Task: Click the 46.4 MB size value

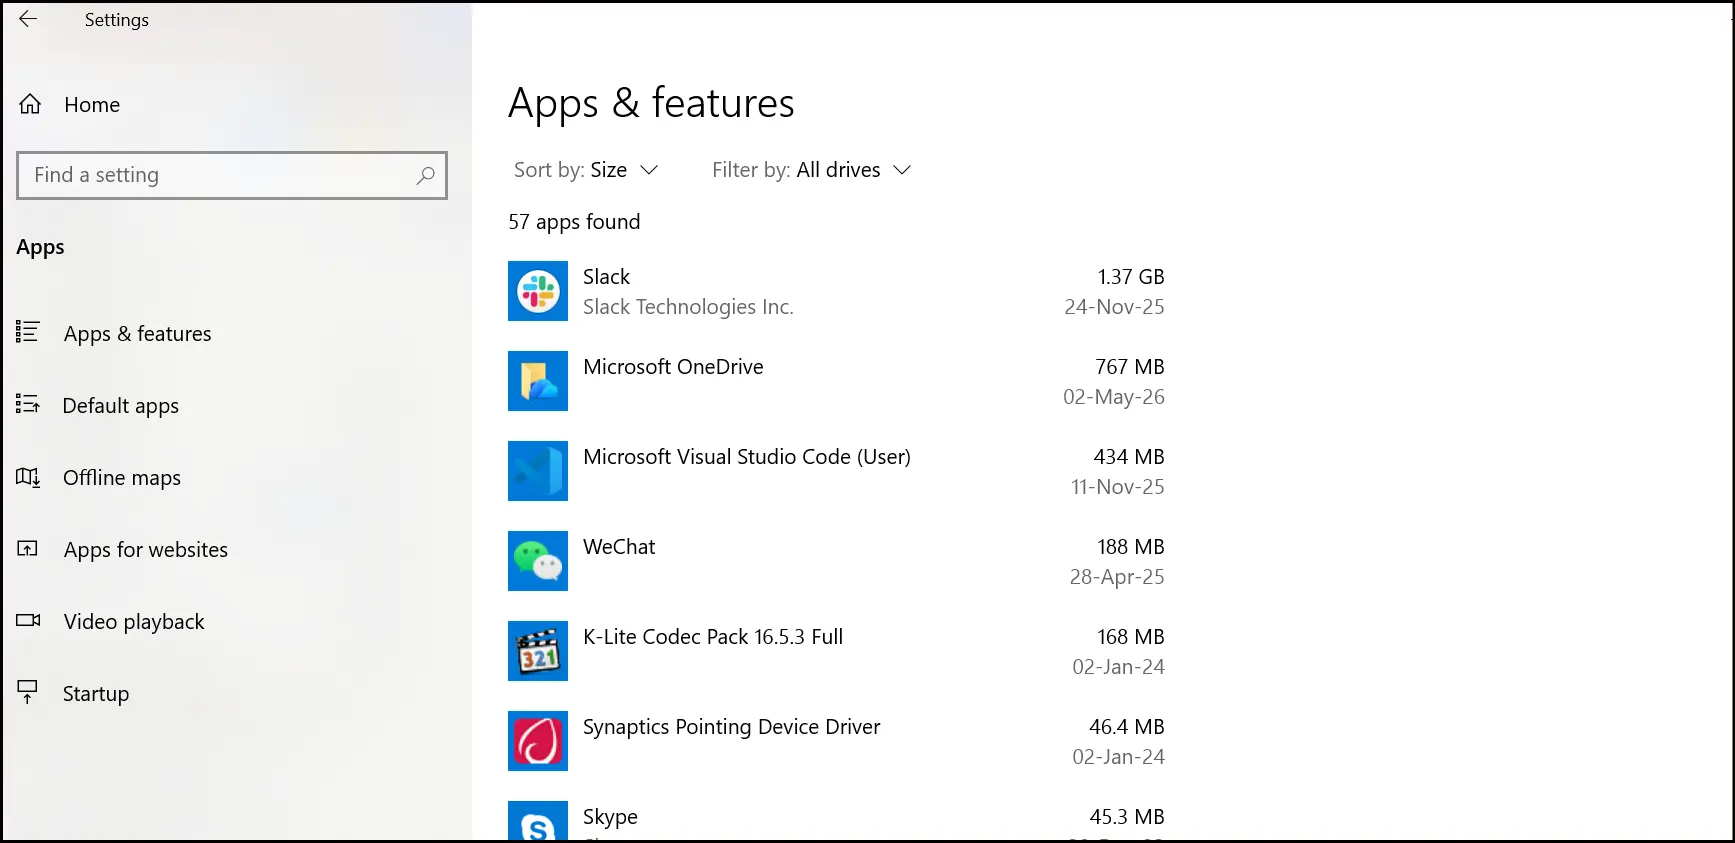Action: pyautogui.click(x=1127, y=727)
